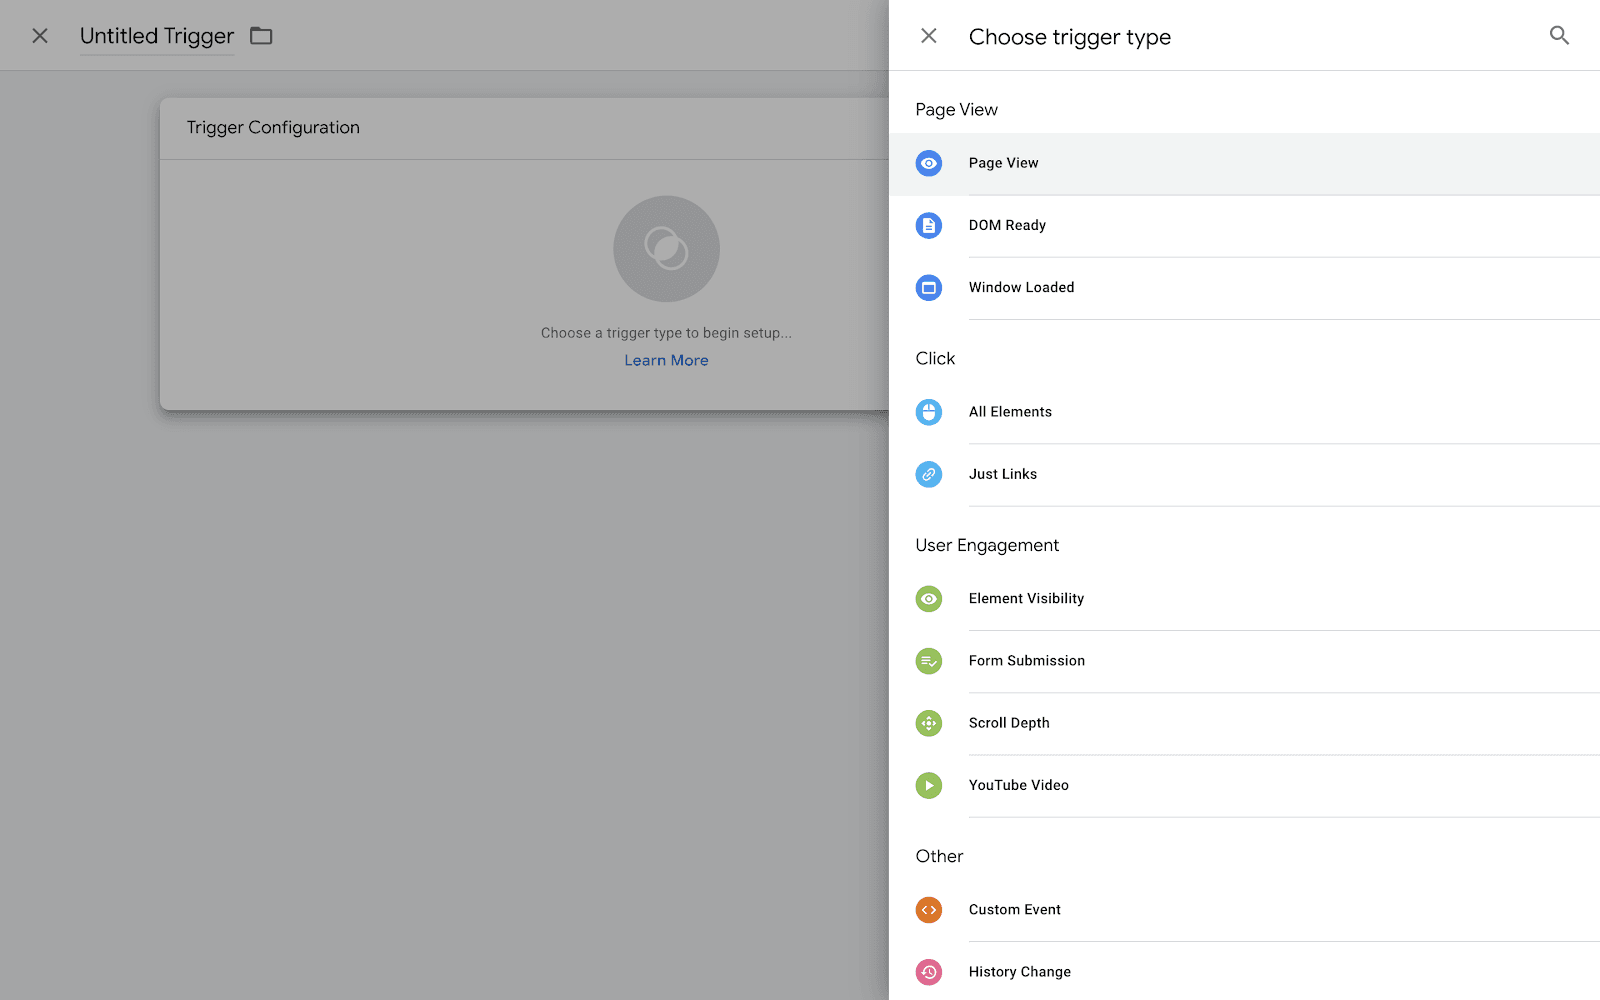Click the YouTube Video play icon
Viewport: 1600px width, 1000px height.
click(x=929, y=785)
